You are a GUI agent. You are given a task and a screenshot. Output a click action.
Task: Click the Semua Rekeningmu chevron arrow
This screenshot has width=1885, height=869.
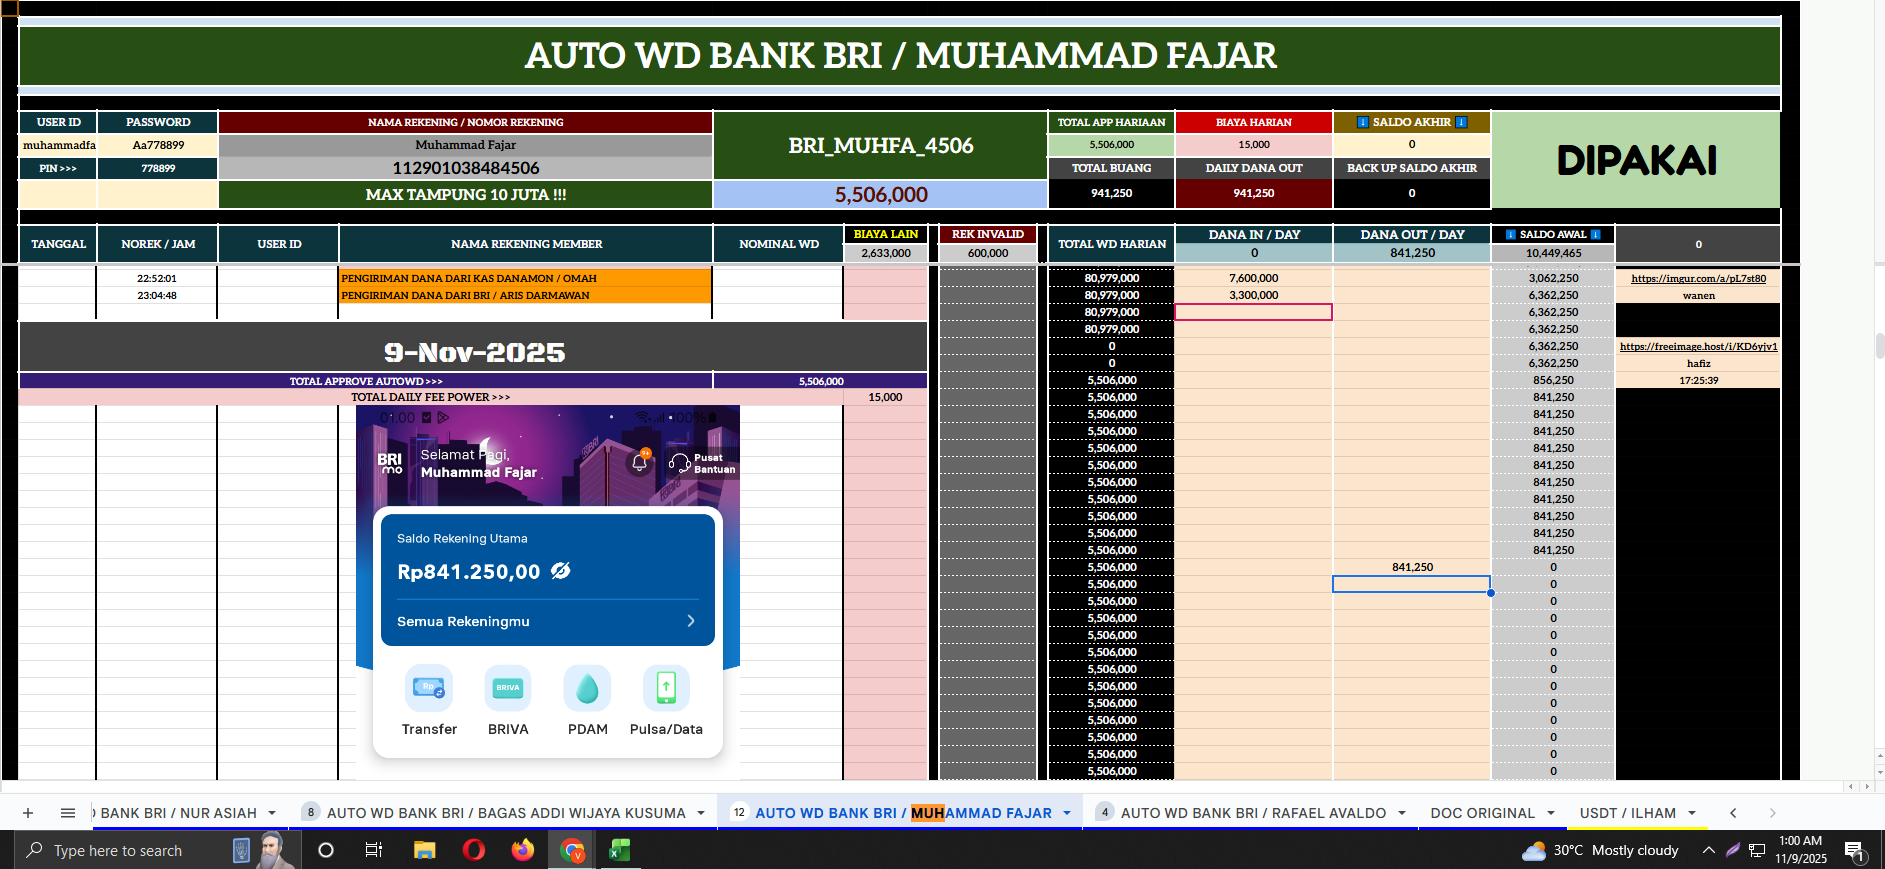click(x=691, y=621)
